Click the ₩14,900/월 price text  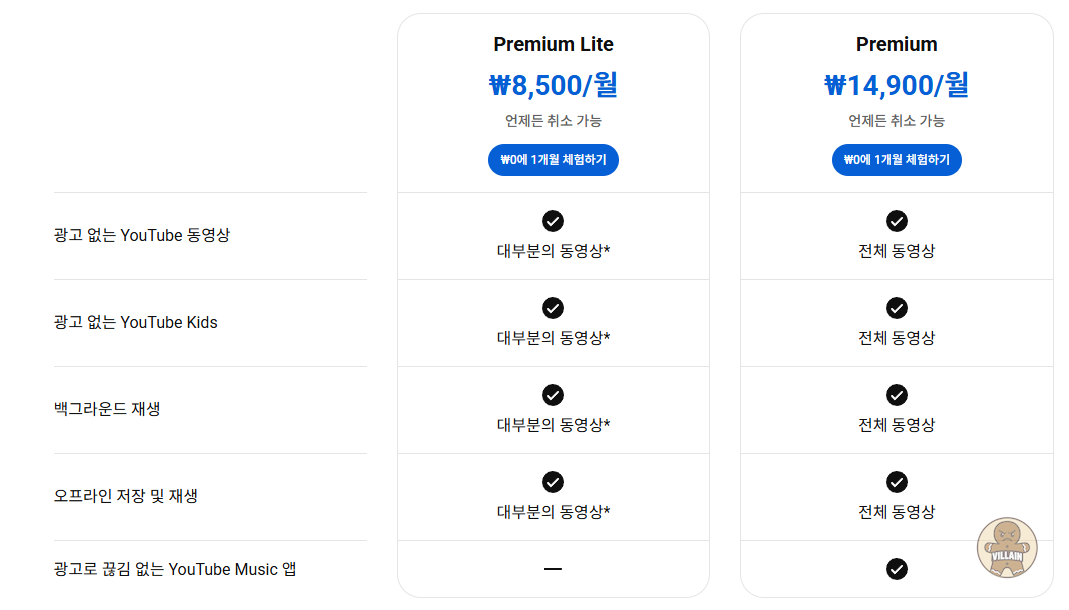click(896, 85)
